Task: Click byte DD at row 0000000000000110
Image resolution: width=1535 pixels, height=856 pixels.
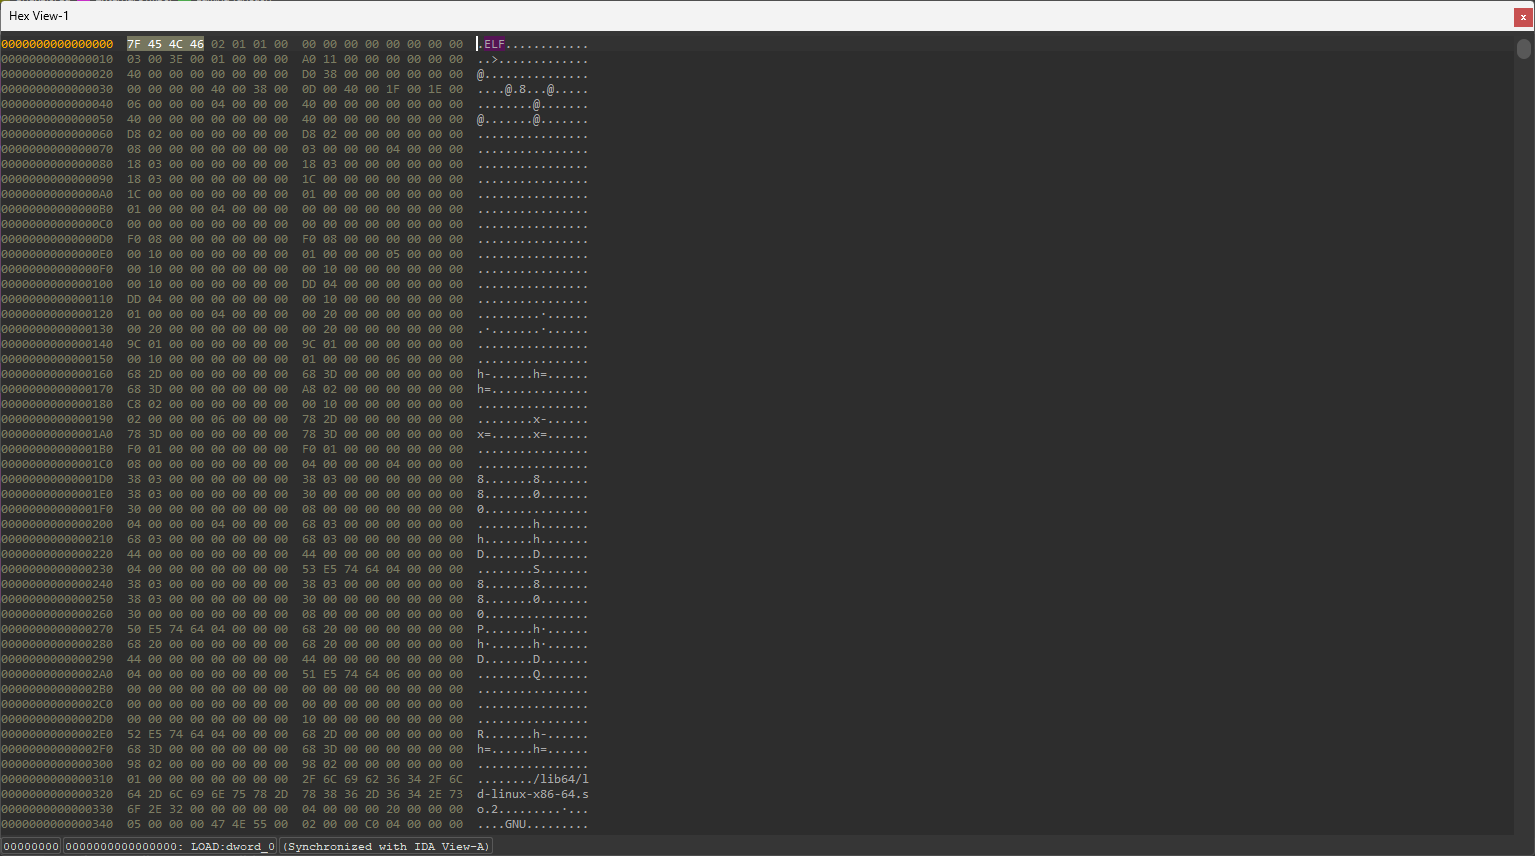Action: click(134, 299)
